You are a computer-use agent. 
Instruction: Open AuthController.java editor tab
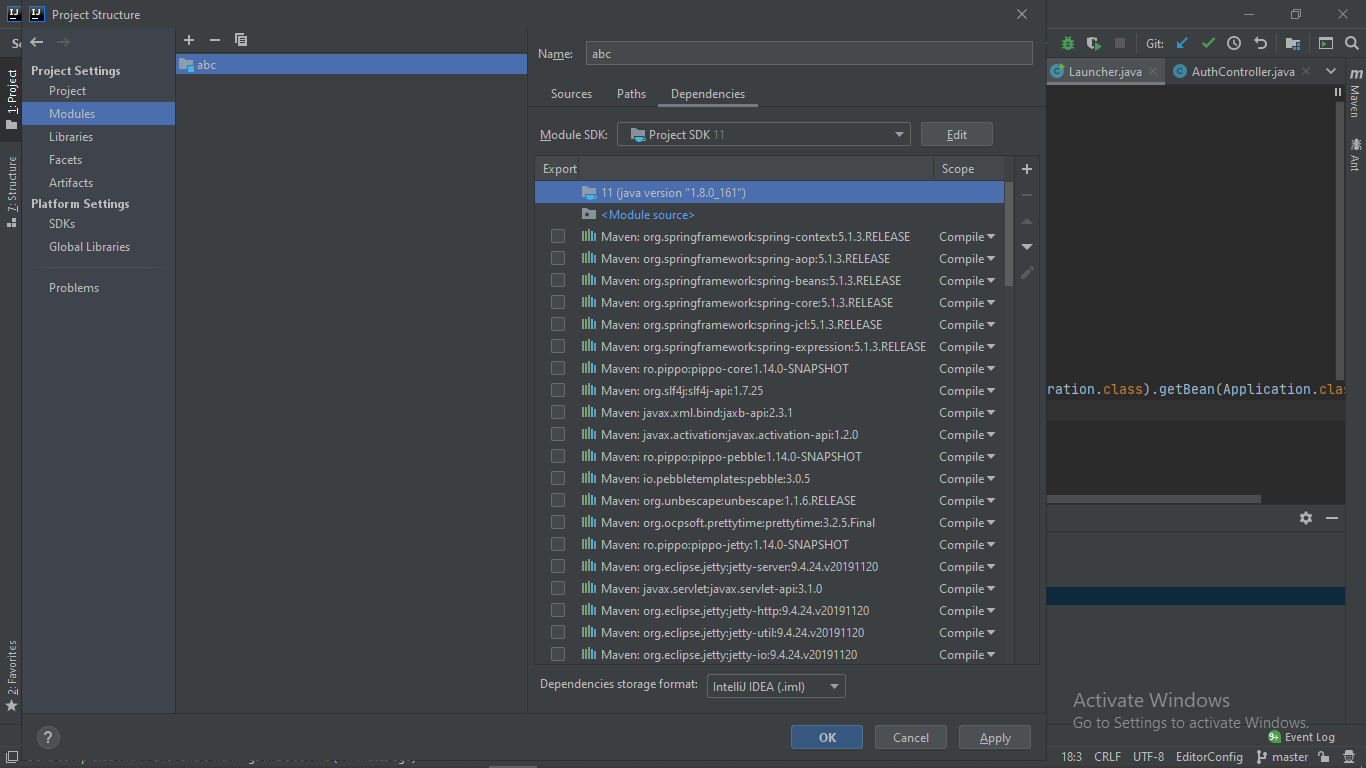(1243, 72)
